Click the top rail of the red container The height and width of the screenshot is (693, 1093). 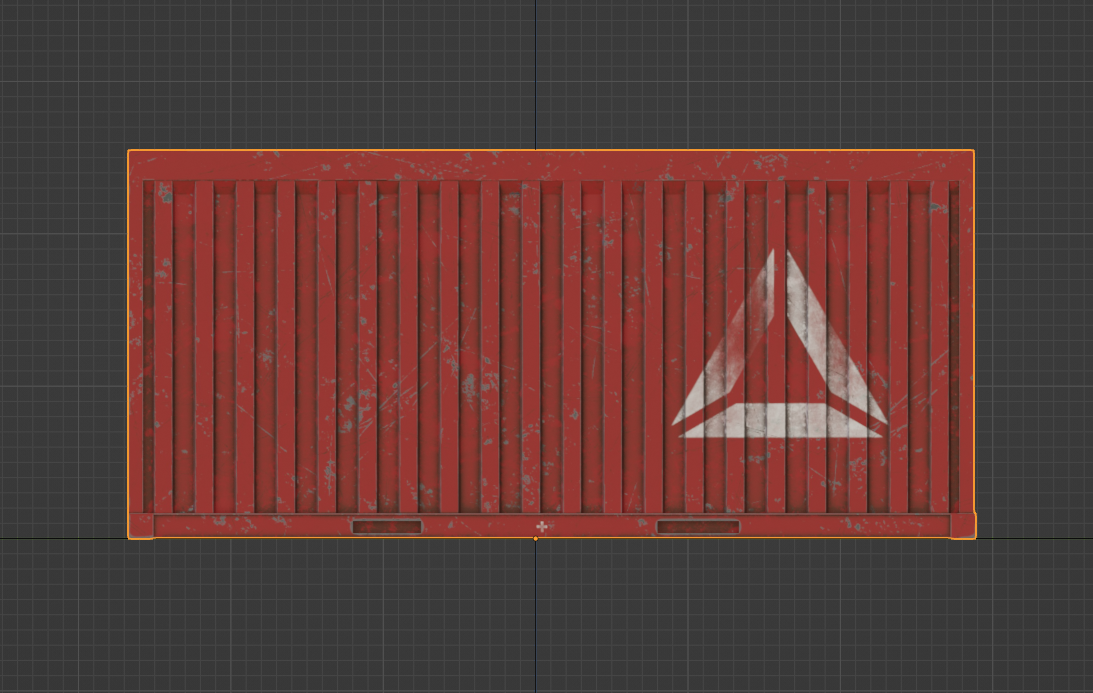pyautogui.click(x=551, y=165)
